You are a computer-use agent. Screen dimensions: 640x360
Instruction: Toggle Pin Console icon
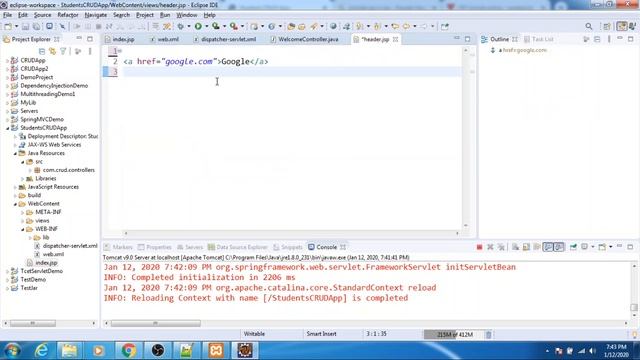(x=573, y=247)
